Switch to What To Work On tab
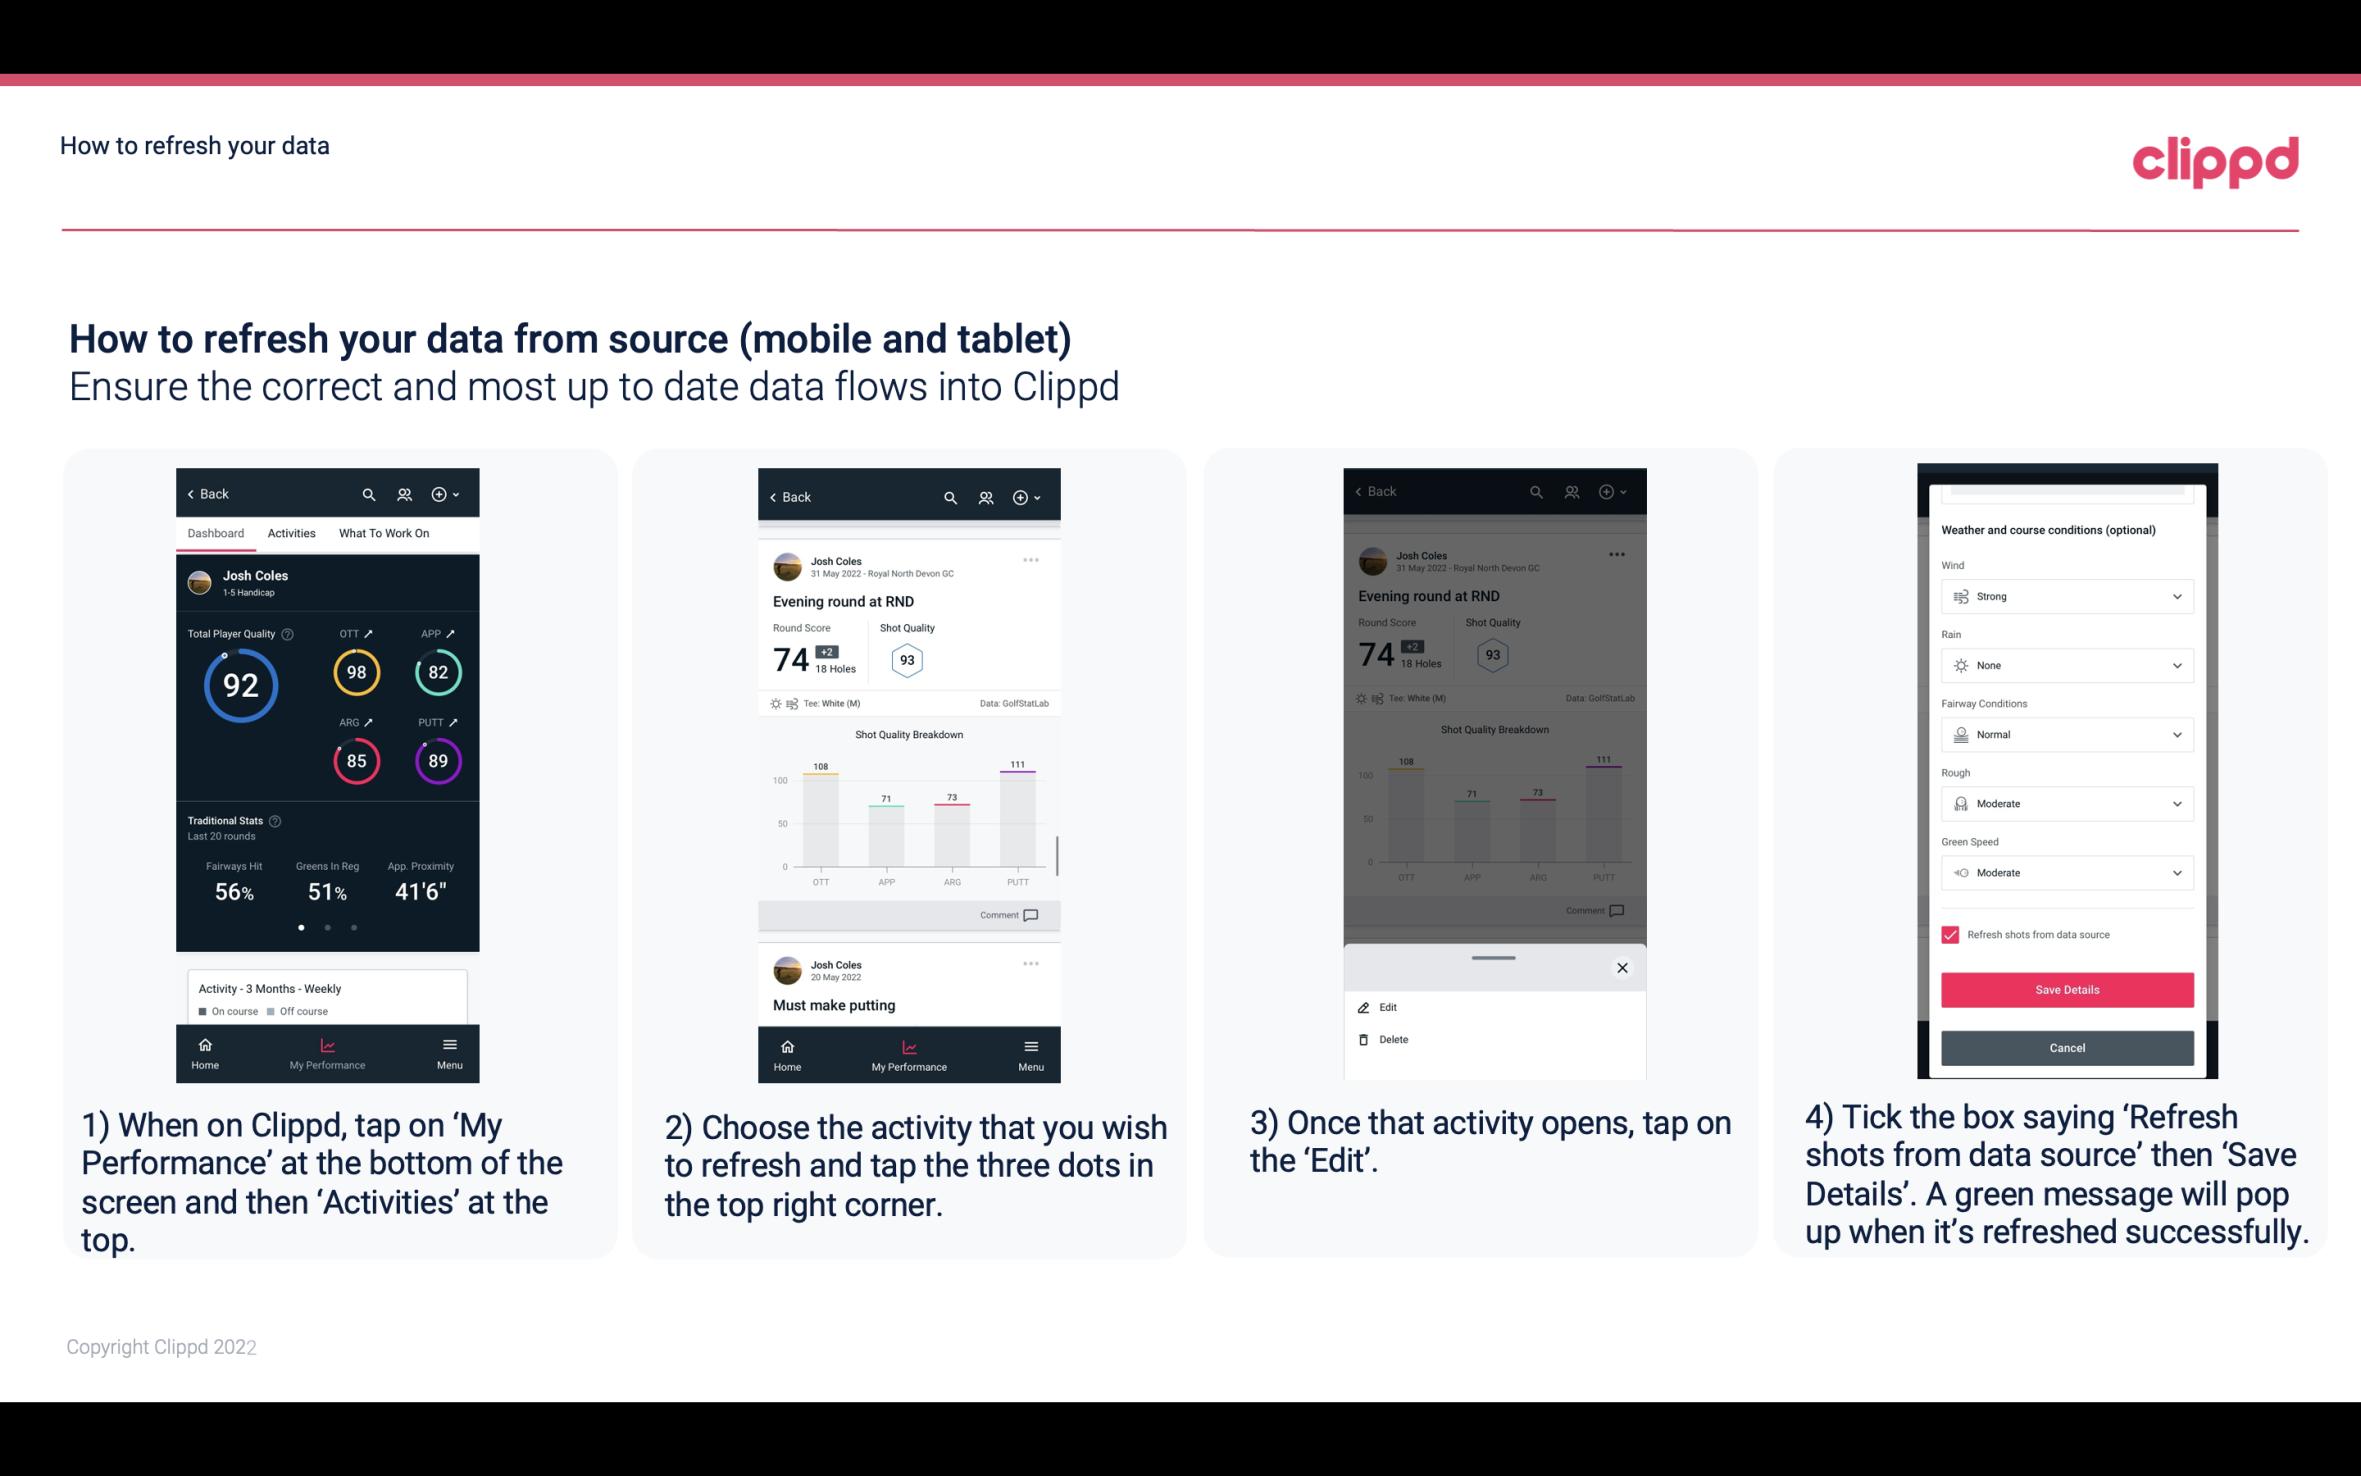The height and width of the screenshot is (1476, 2361). (x=382, y=532)
